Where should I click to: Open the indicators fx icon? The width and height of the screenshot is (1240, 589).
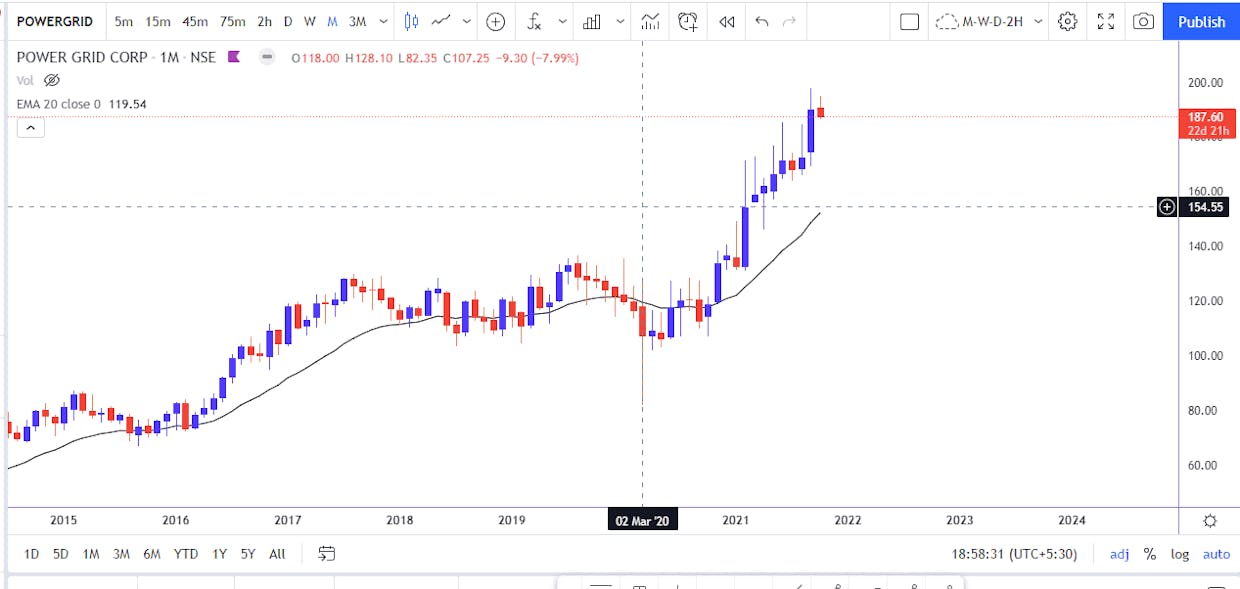[x=535, y=21]
